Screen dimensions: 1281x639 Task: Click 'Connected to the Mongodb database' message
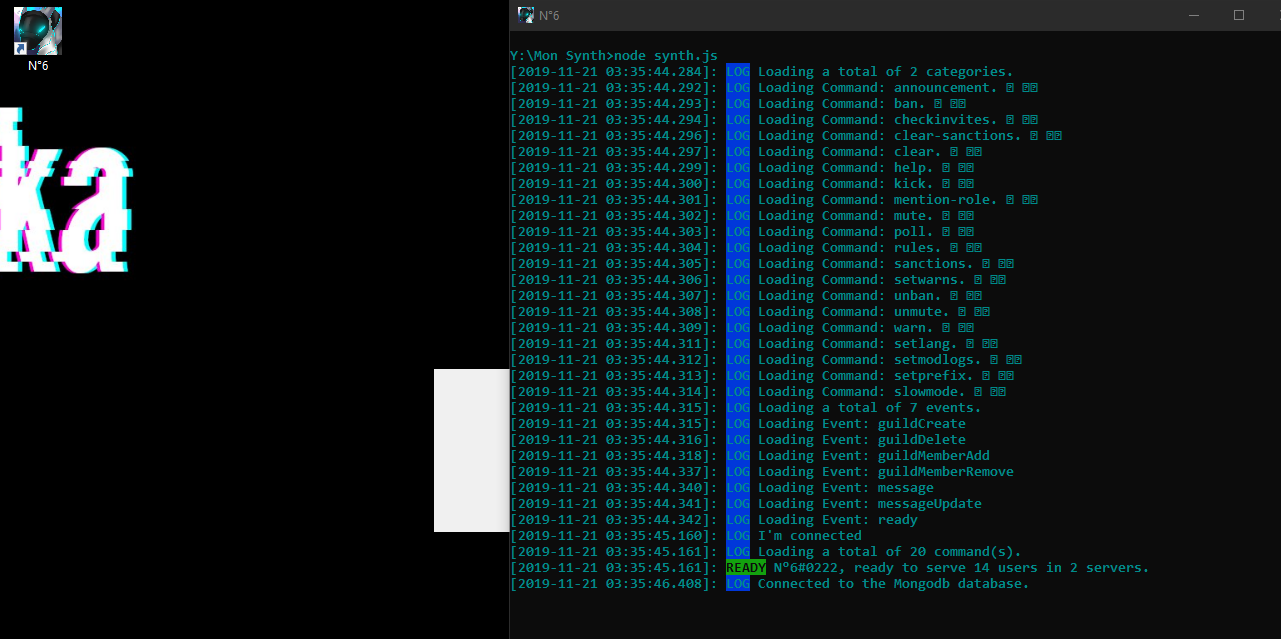click(x=893, y=584)
